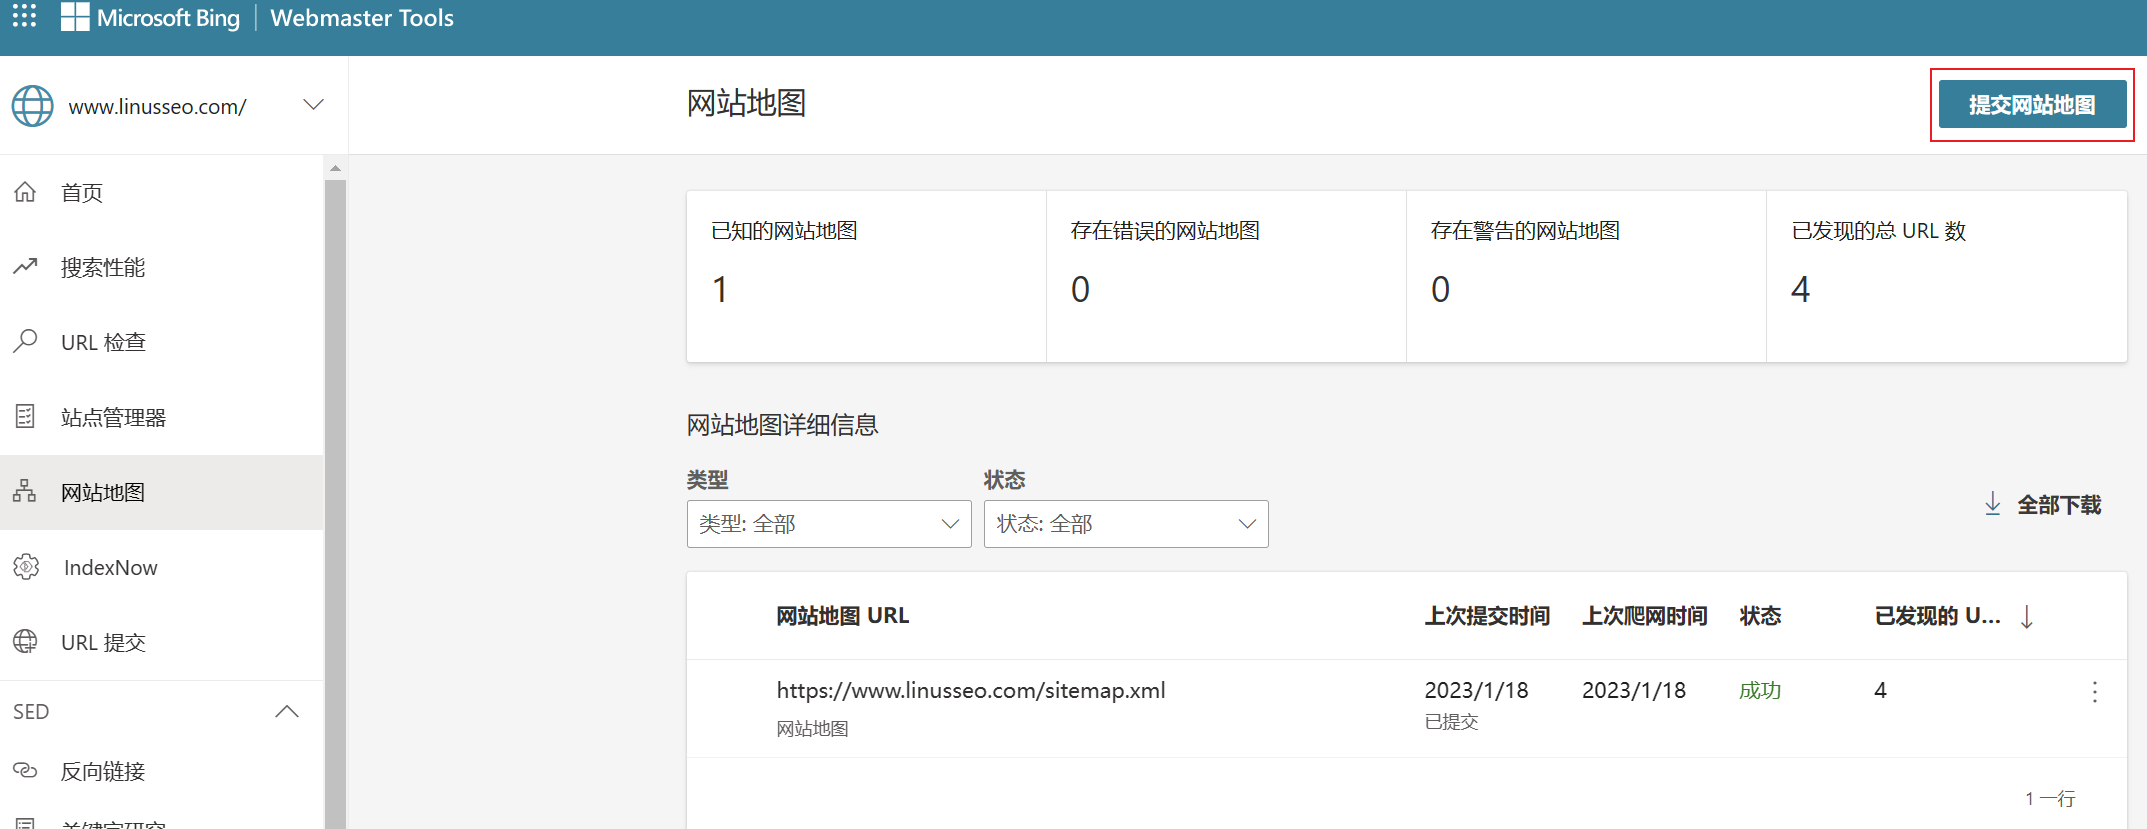Open 搜索性能 from the sidebar
Screen dimensions: 2147x829
pos(103,268)
